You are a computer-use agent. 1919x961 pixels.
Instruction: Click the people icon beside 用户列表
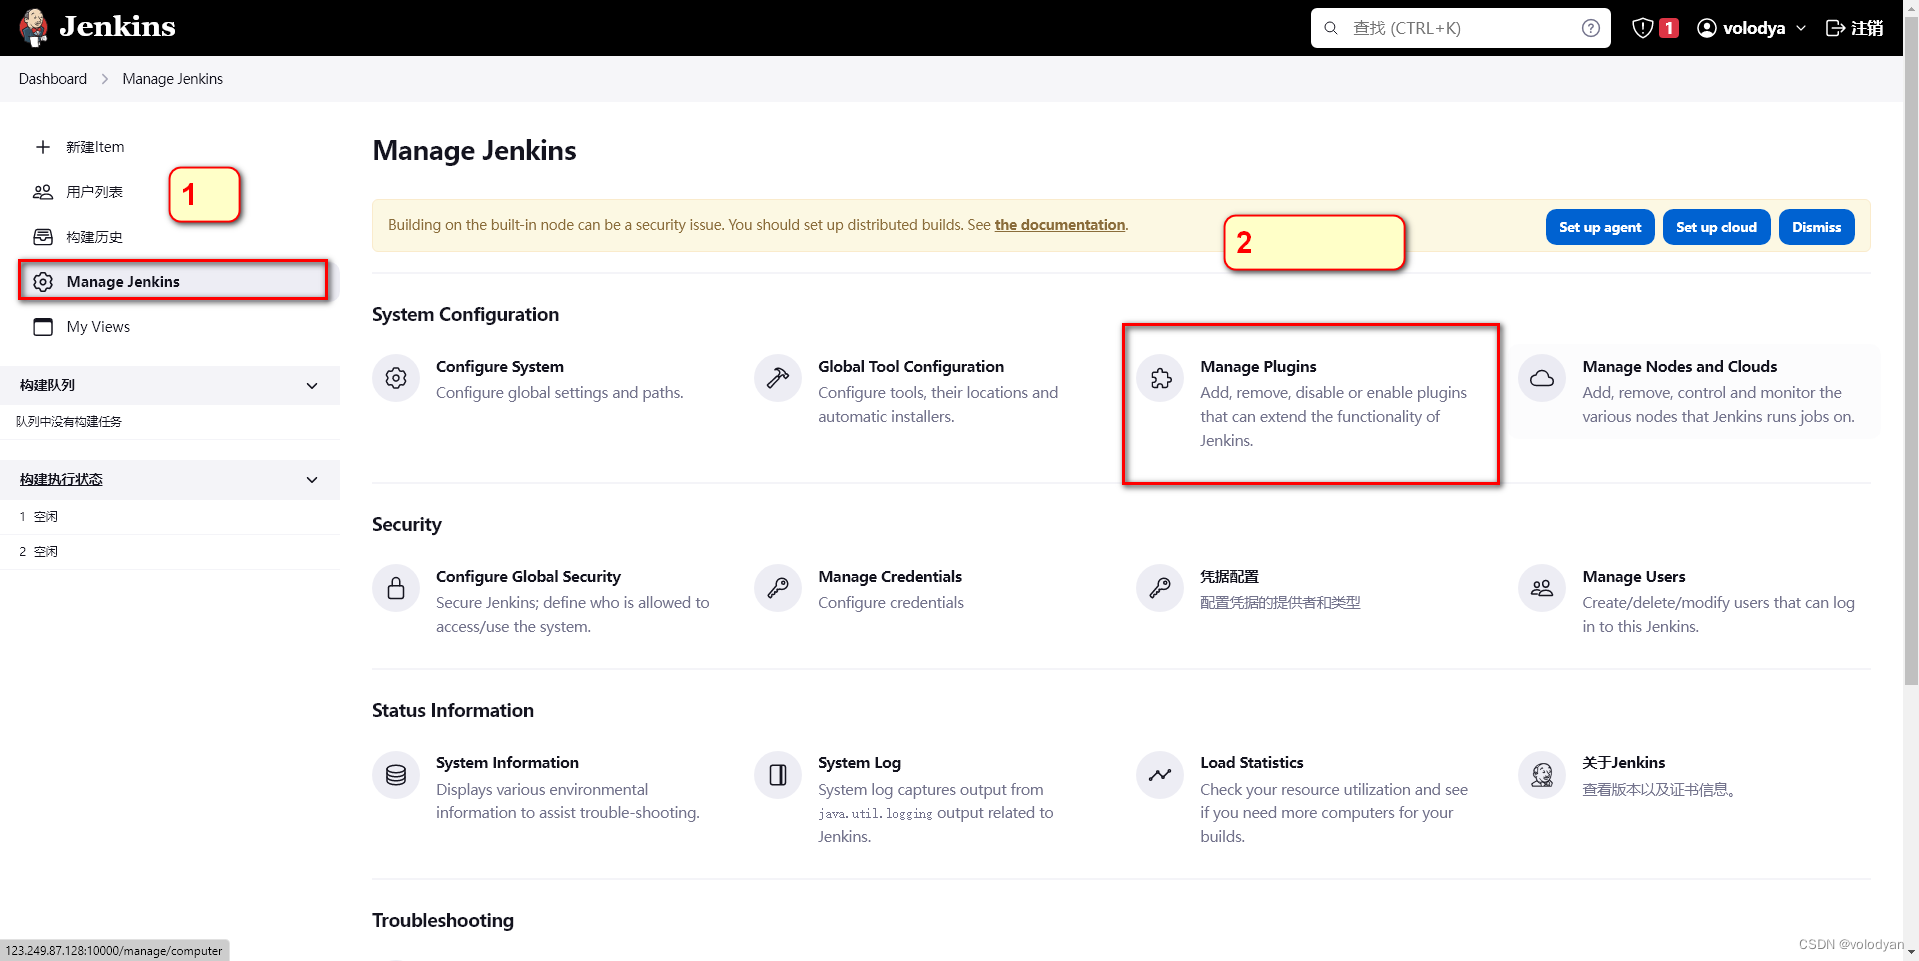(43, 192)
